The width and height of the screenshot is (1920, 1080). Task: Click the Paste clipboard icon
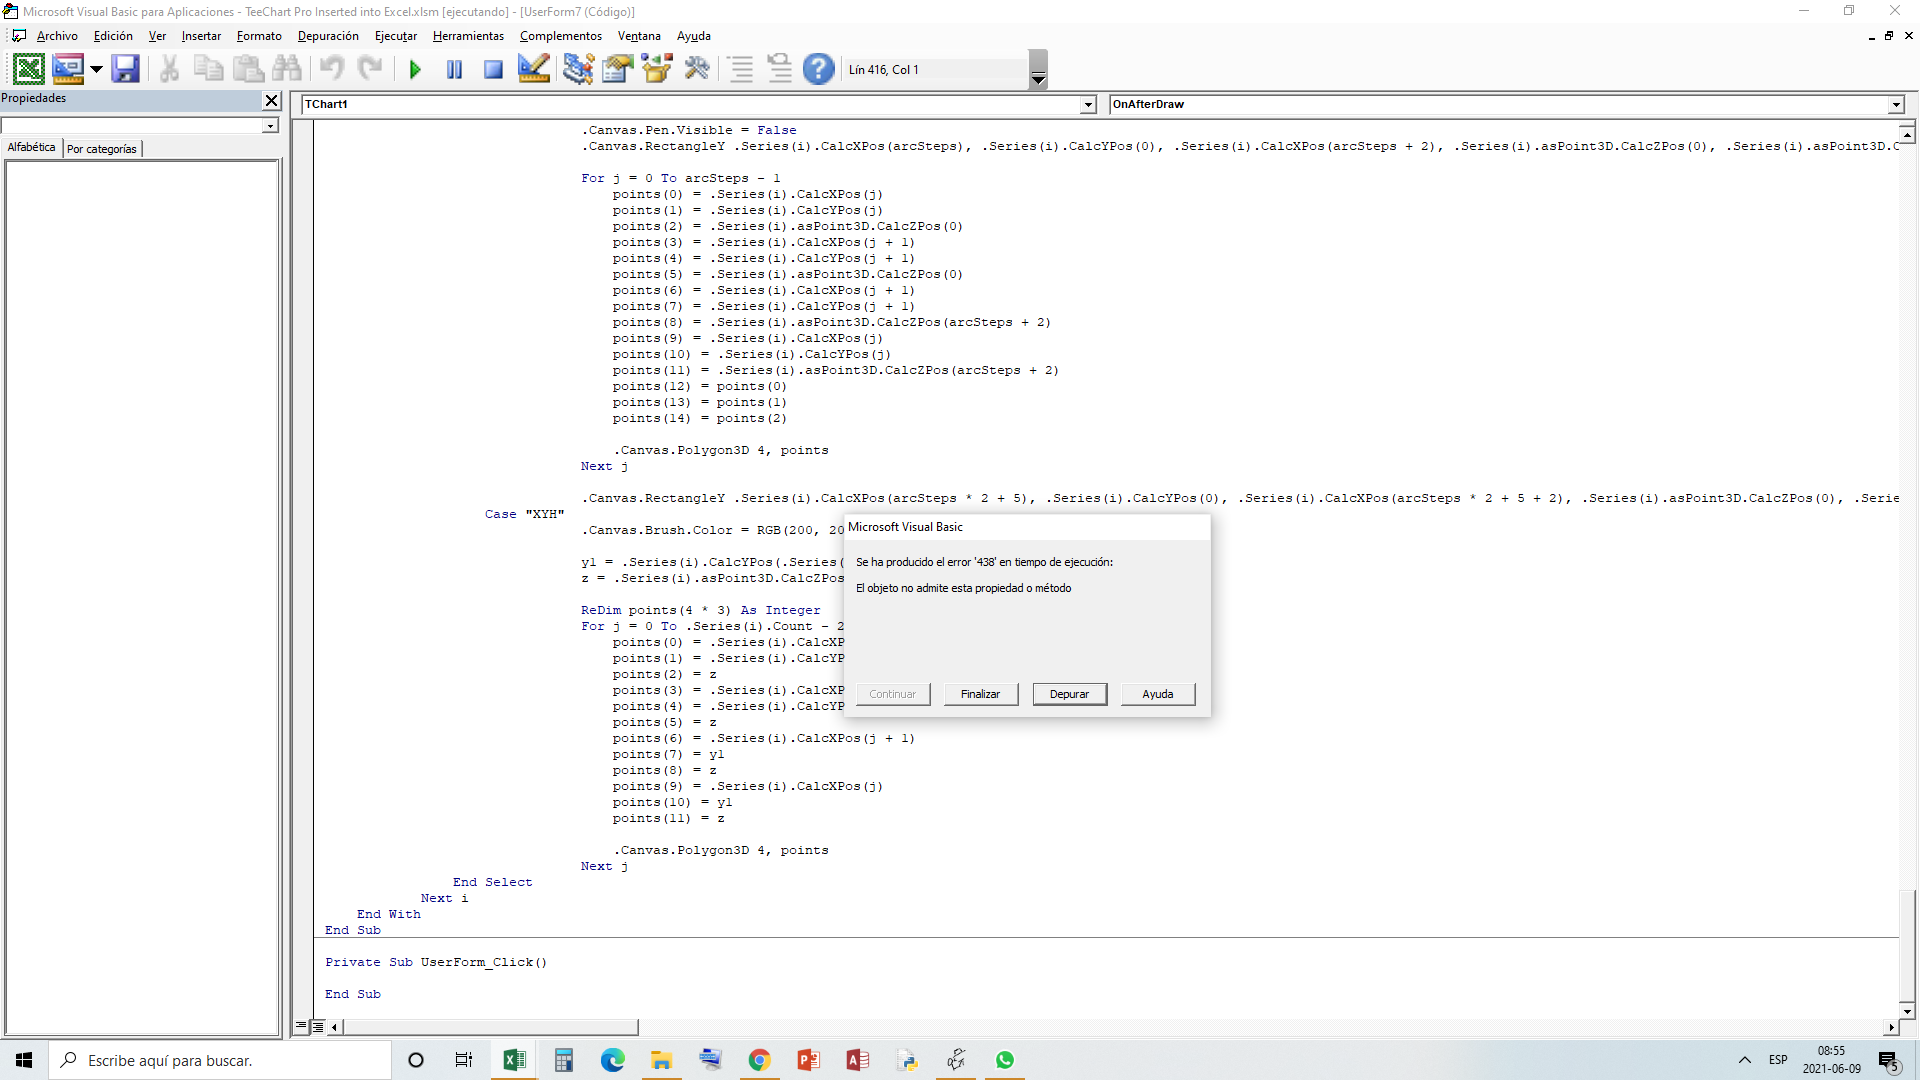(248, 69)
